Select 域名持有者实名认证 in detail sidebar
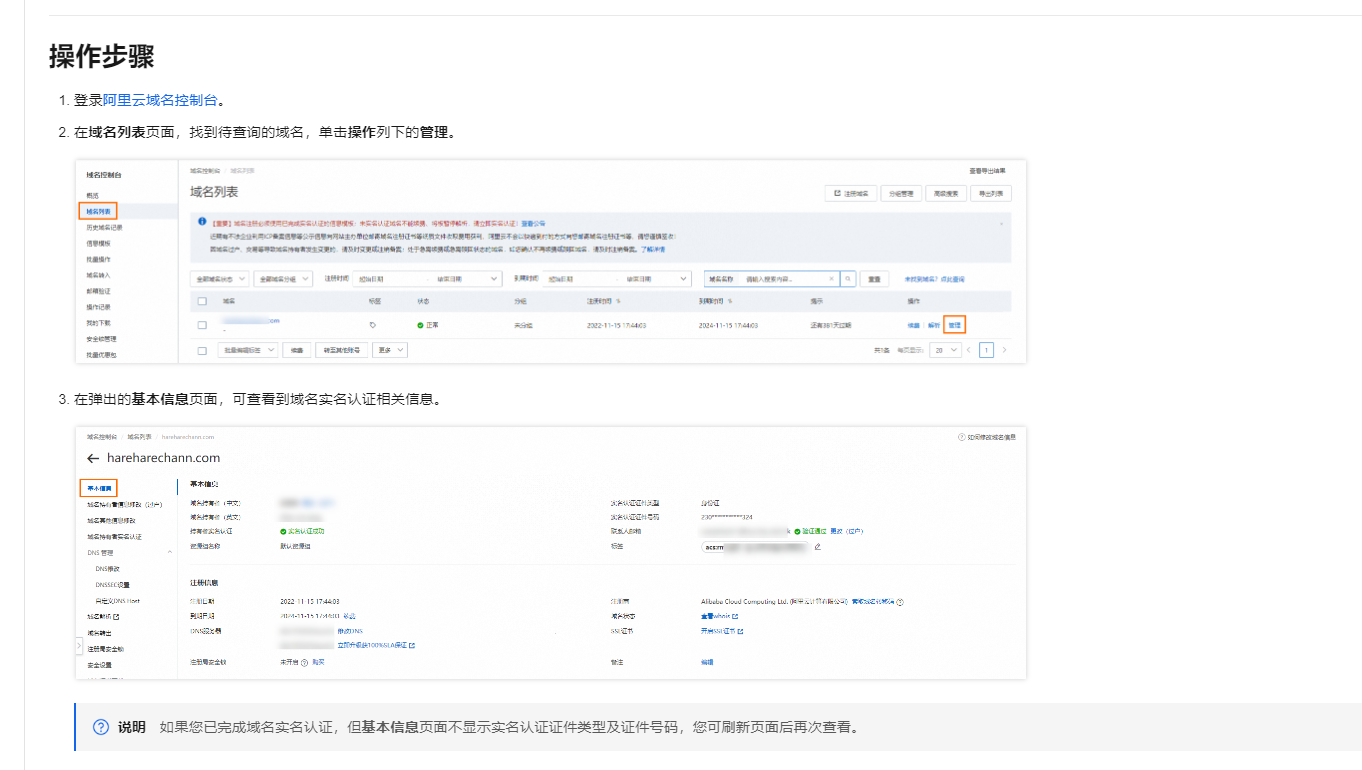The height and width of the screenshot is (770, 1362). (x=114, y=537)
